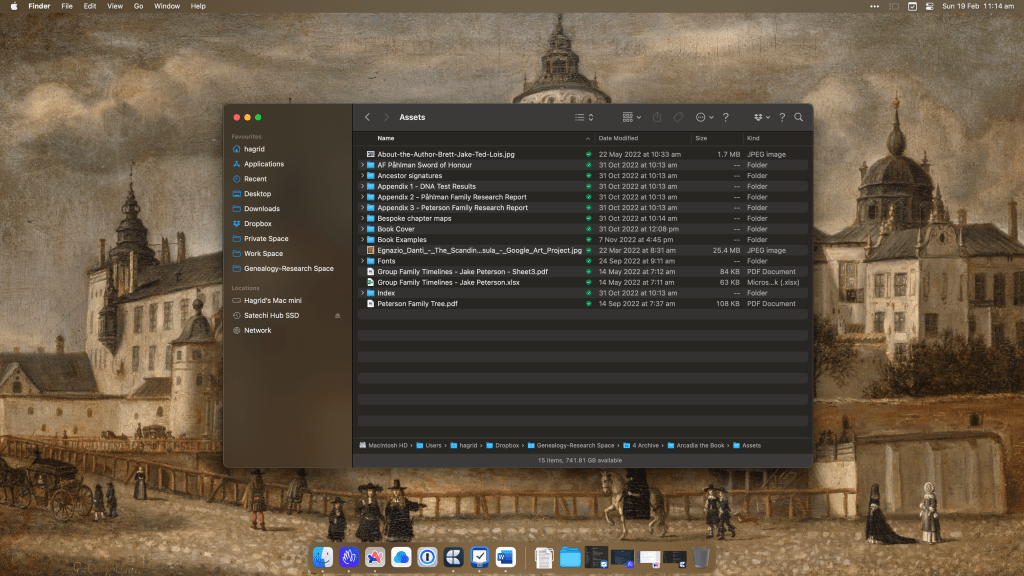
Task: Go back using the left chevron arrow
Action: click(368, 117)
